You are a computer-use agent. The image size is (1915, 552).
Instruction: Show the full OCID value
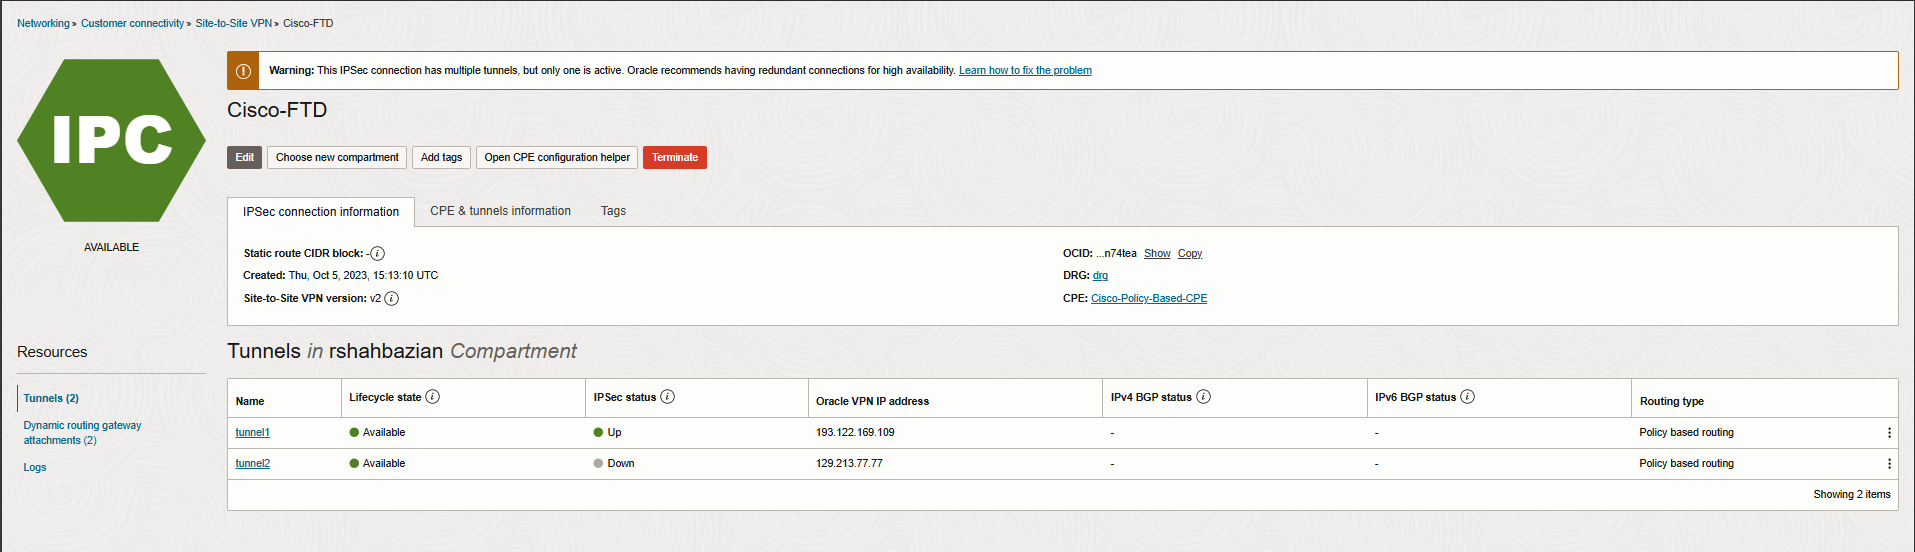point(1157,254)
